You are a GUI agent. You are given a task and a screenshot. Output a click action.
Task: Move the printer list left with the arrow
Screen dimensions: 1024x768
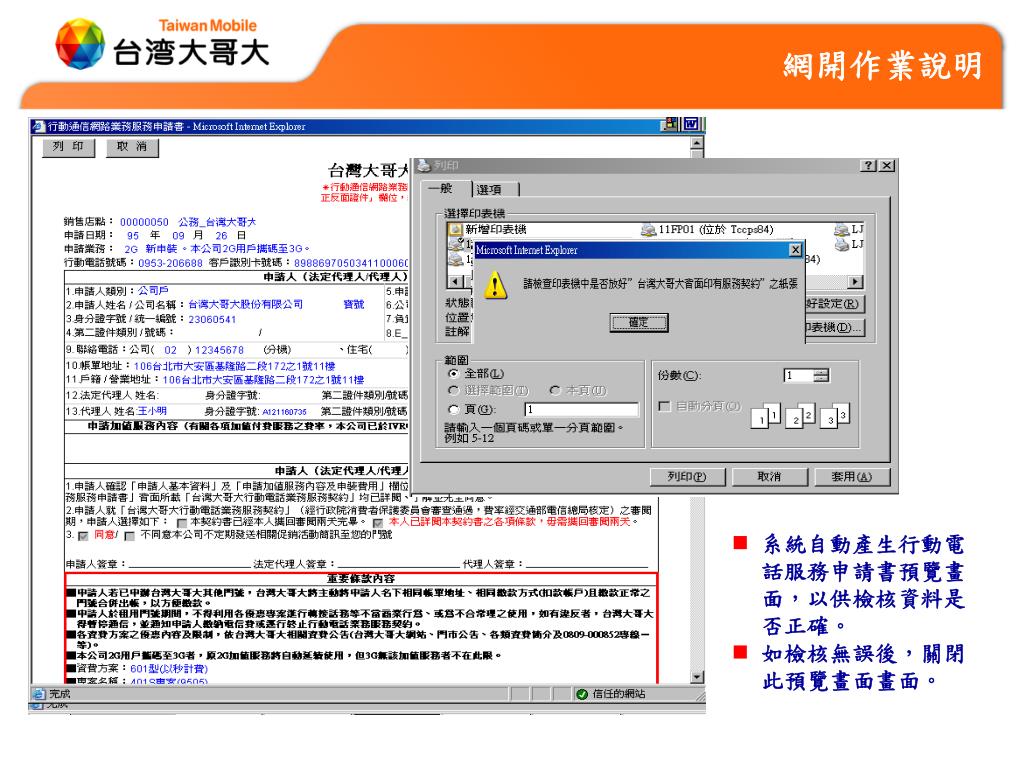tap(454, 281)
